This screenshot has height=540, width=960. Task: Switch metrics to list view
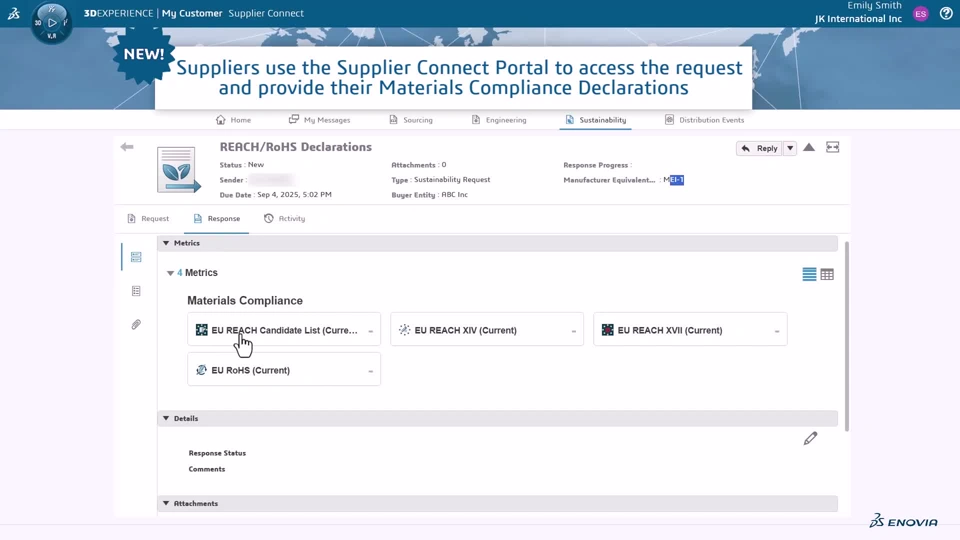point(809,274)
